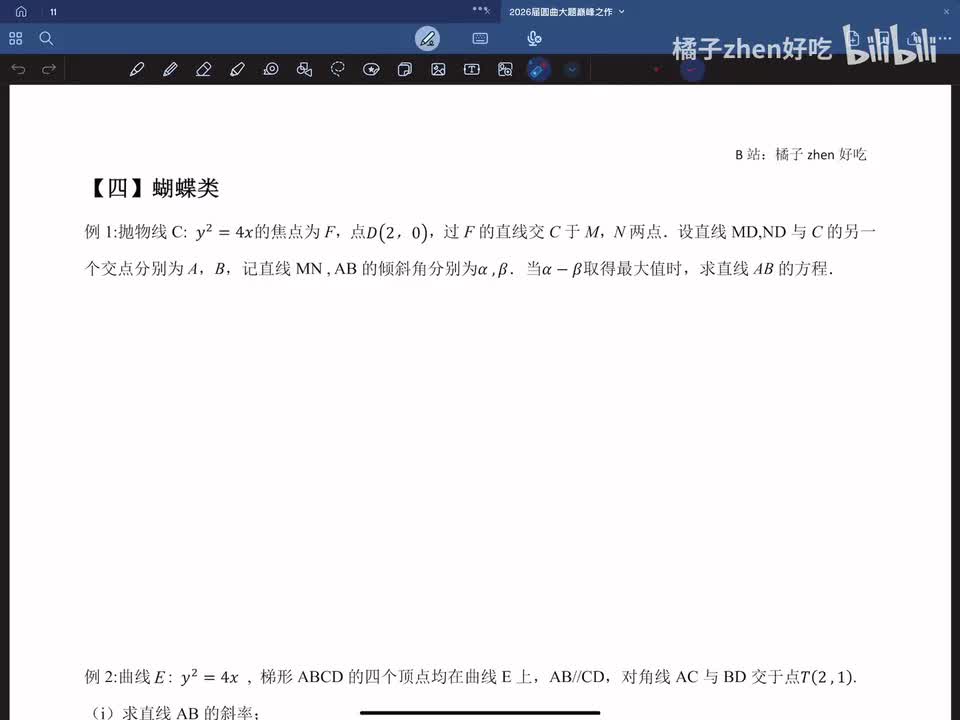
Task: Go to the home library icon
Action: 21,12
